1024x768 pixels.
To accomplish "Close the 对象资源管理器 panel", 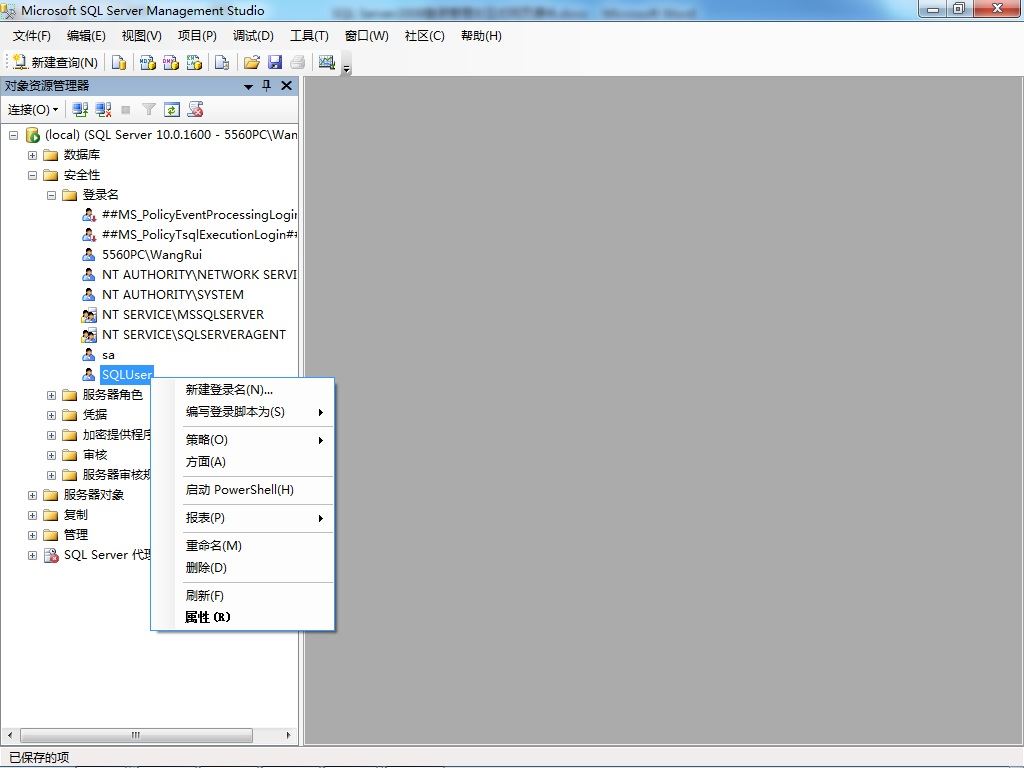I will click(x=286, y=86).
